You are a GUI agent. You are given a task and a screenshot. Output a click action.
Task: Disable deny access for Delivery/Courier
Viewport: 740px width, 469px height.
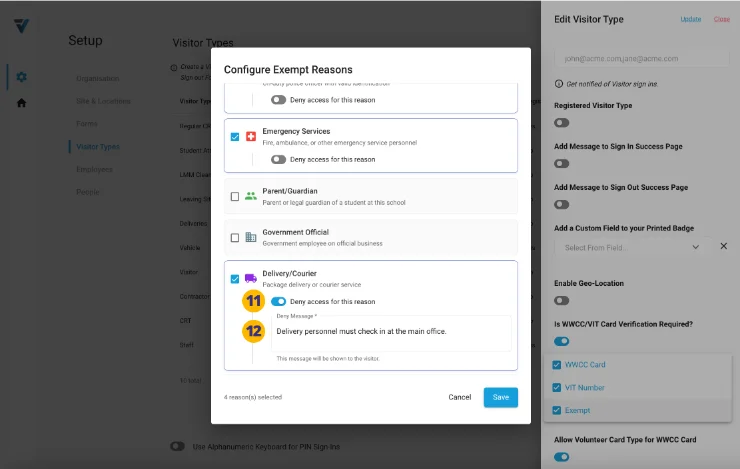tap(278, 301)
